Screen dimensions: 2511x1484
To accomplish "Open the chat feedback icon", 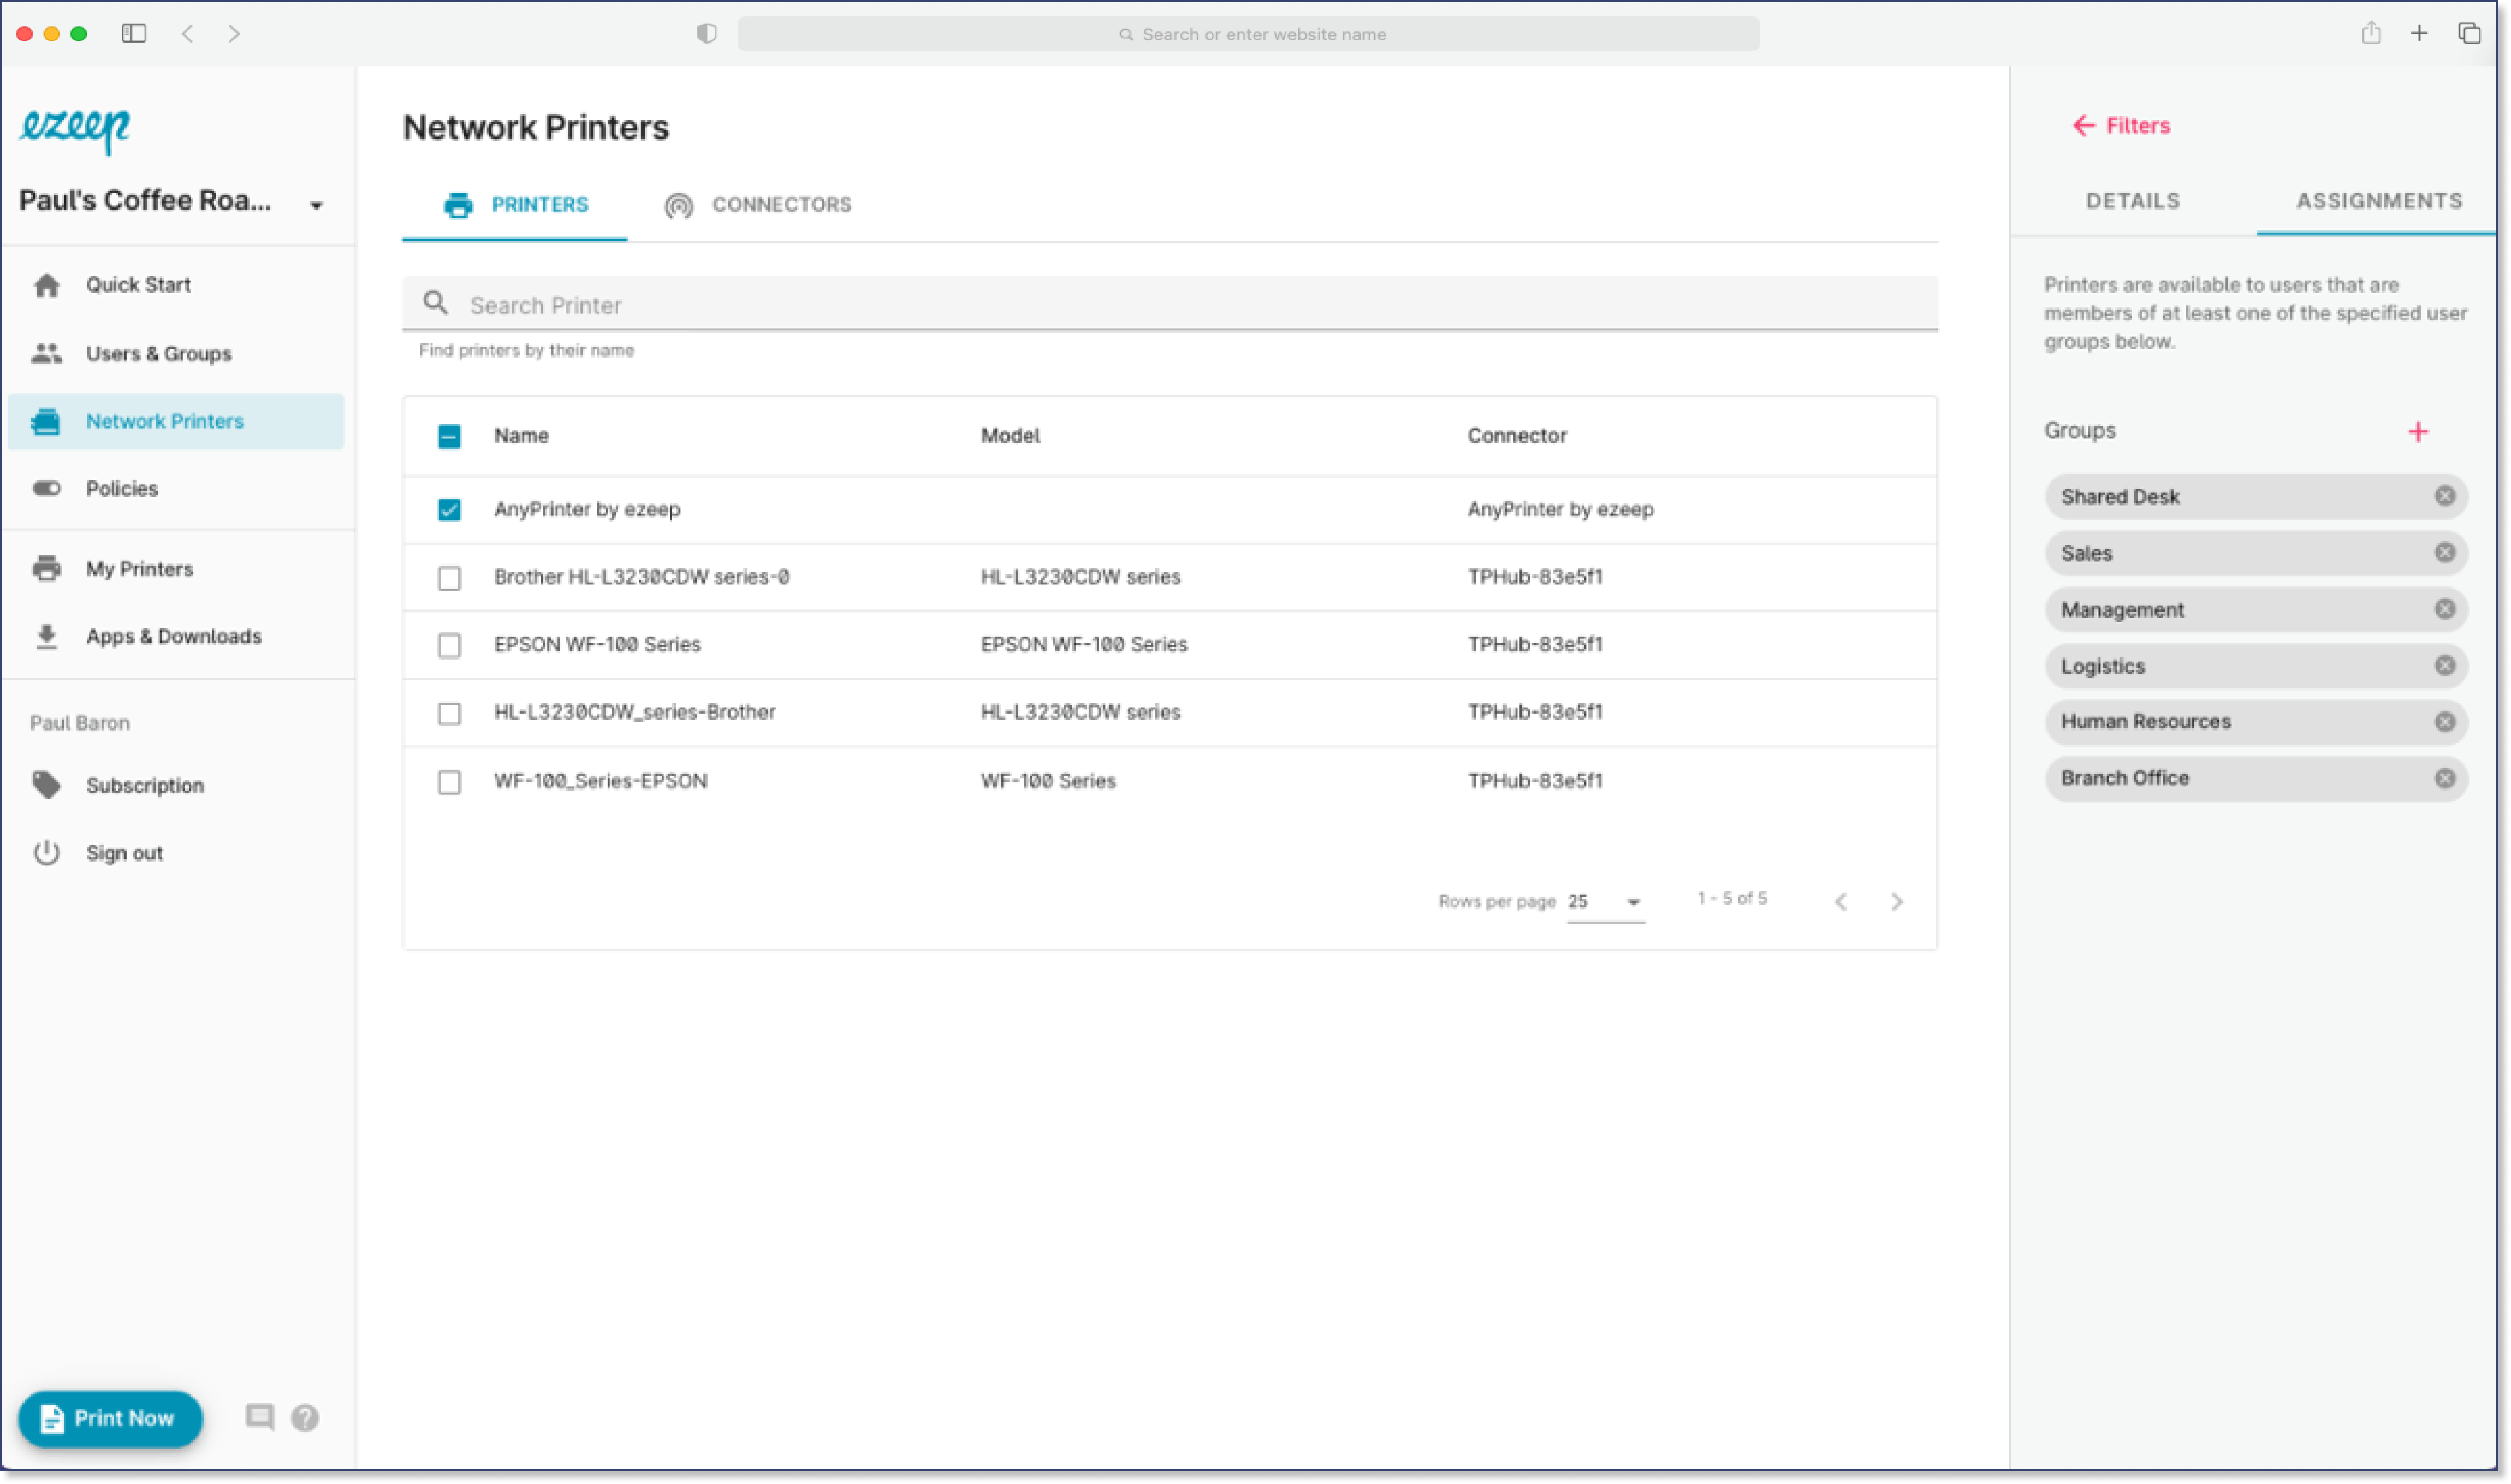I will (260, 1416).
